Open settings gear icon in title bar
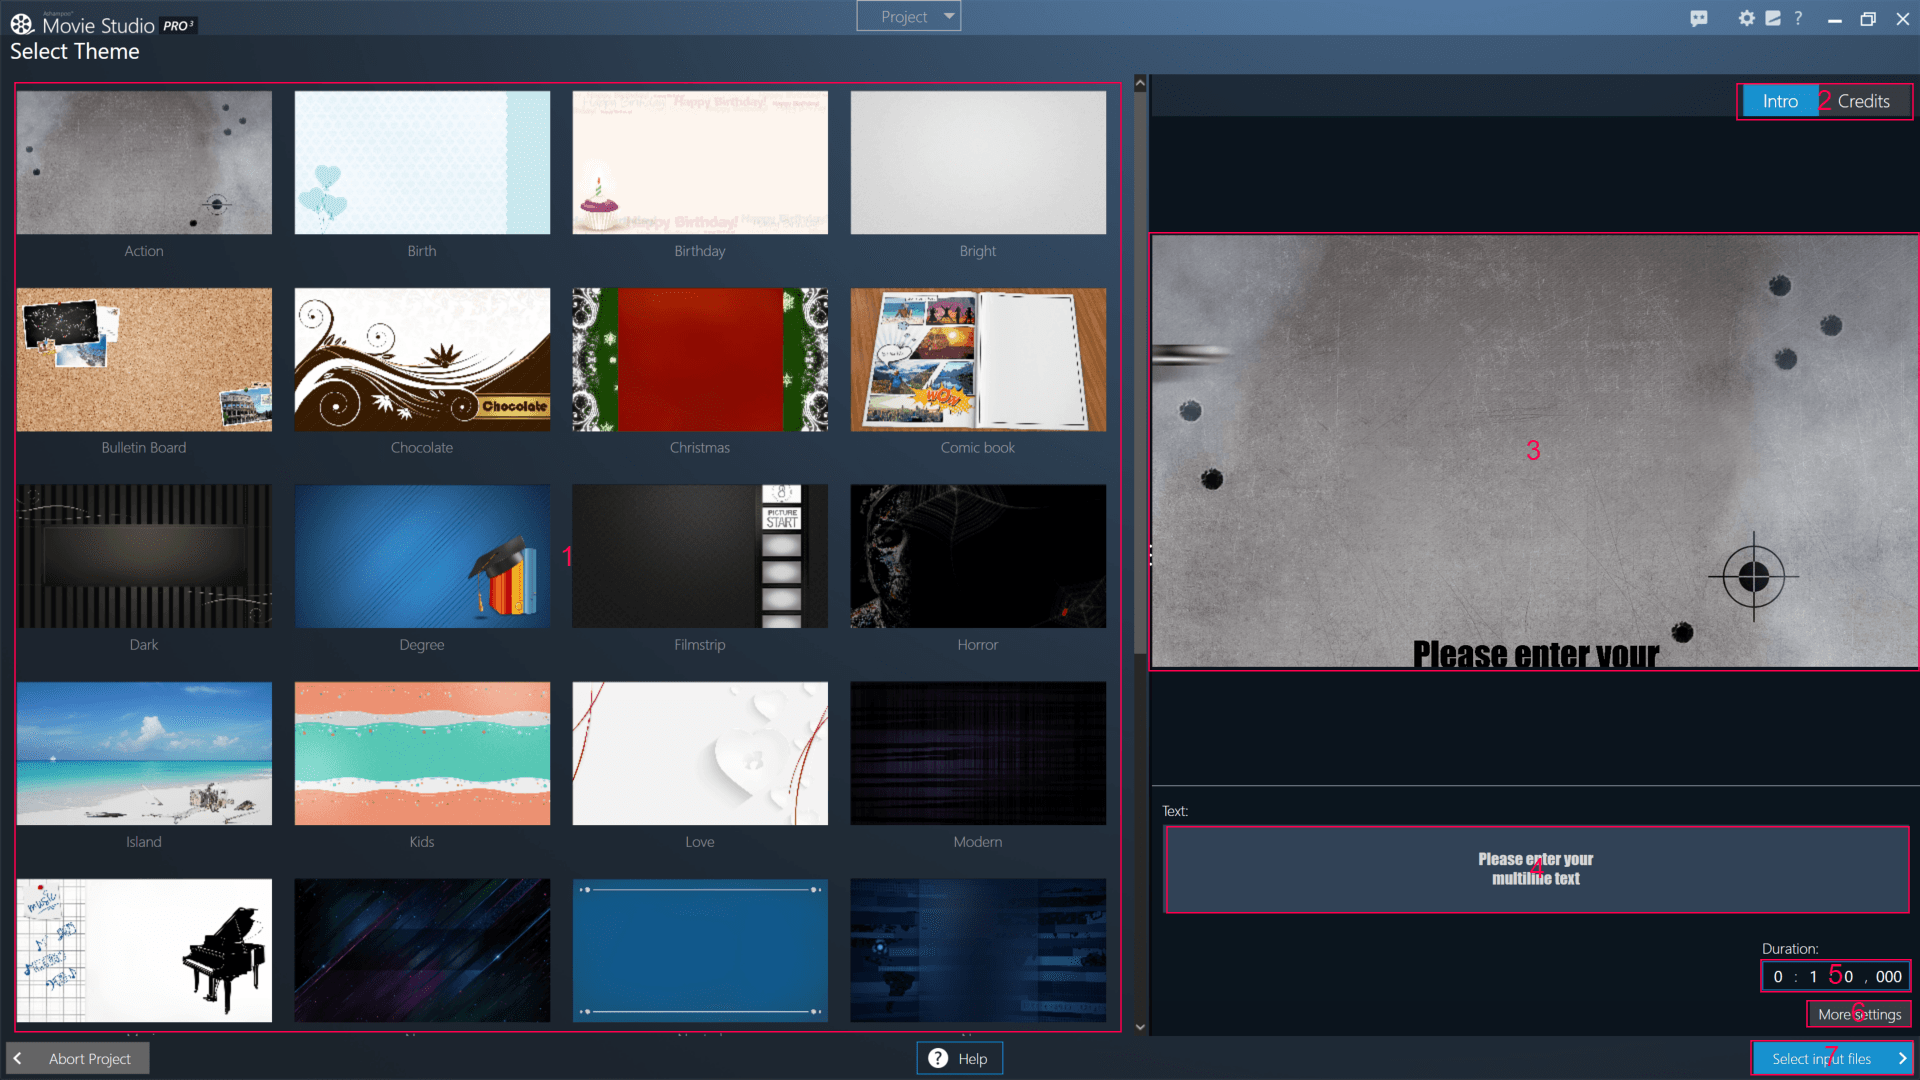Image resolution: width=1920 pixels, height=1080 pixels. [1746, 18]
